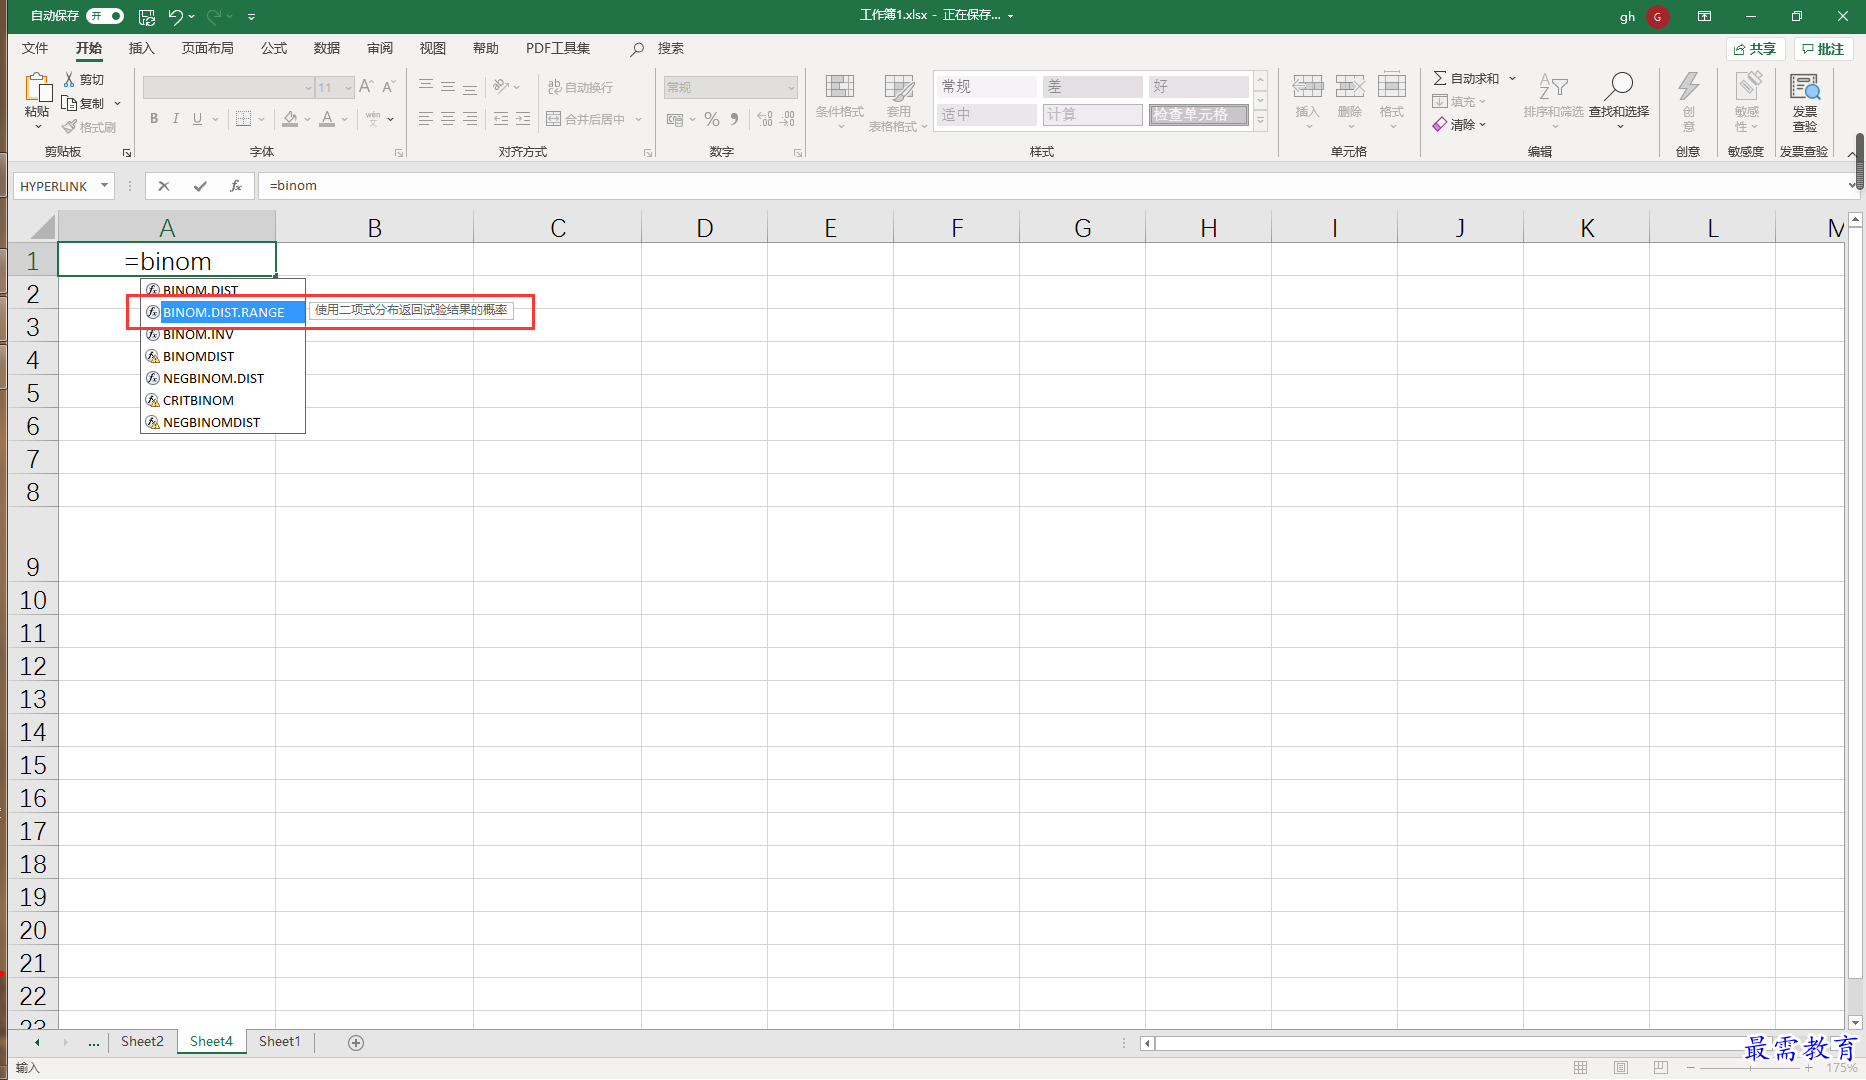Open the Sheet2 tab

point(142,1041)
